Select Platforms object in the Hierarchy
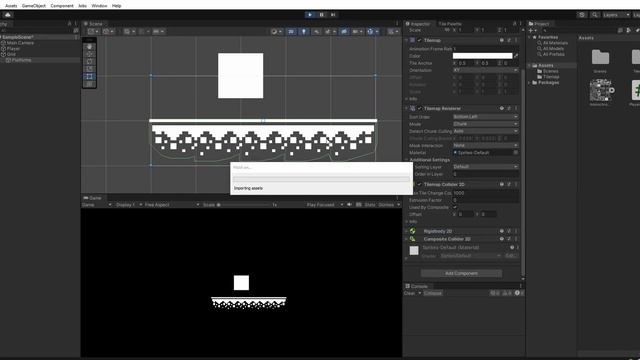The height and width of the screenshot is (360, 640). [21, 60]
